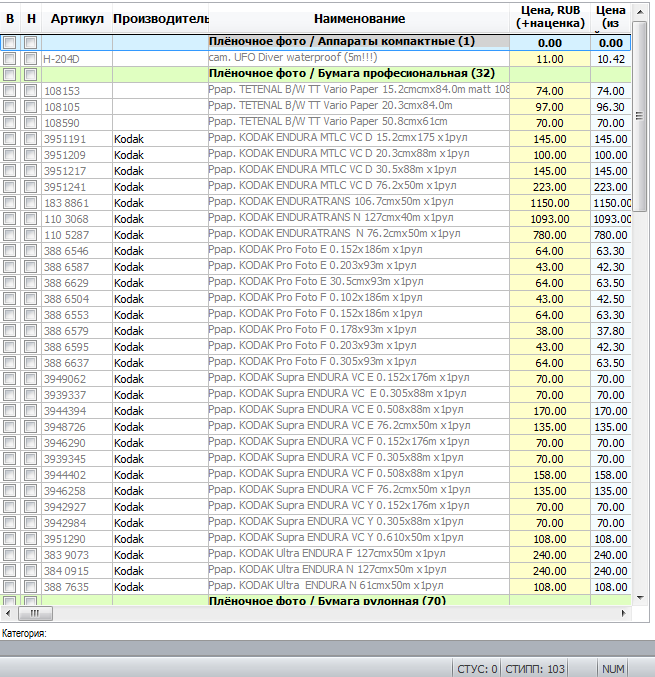Viewport: 655px width, 677px height.
Task: Click price 37.80 in the last column
Action: [611, 331]
